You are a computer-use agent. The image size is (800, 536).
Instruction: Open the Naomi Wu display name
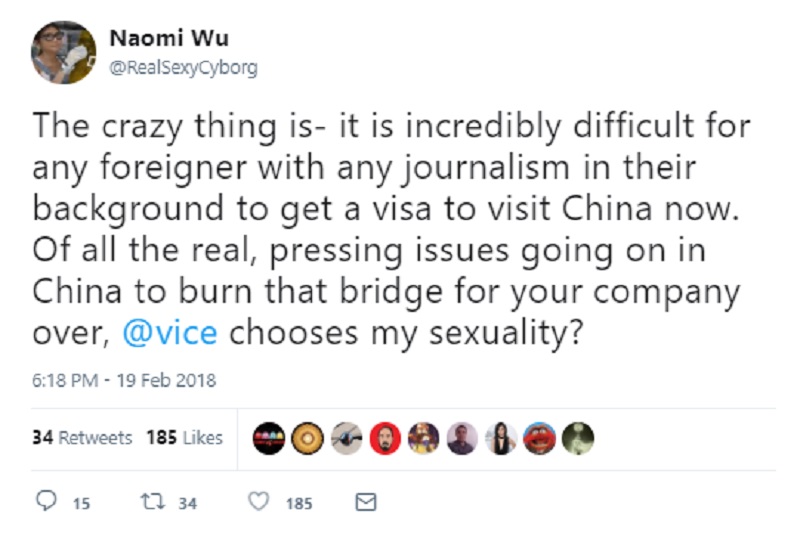(x=169, y=38)
